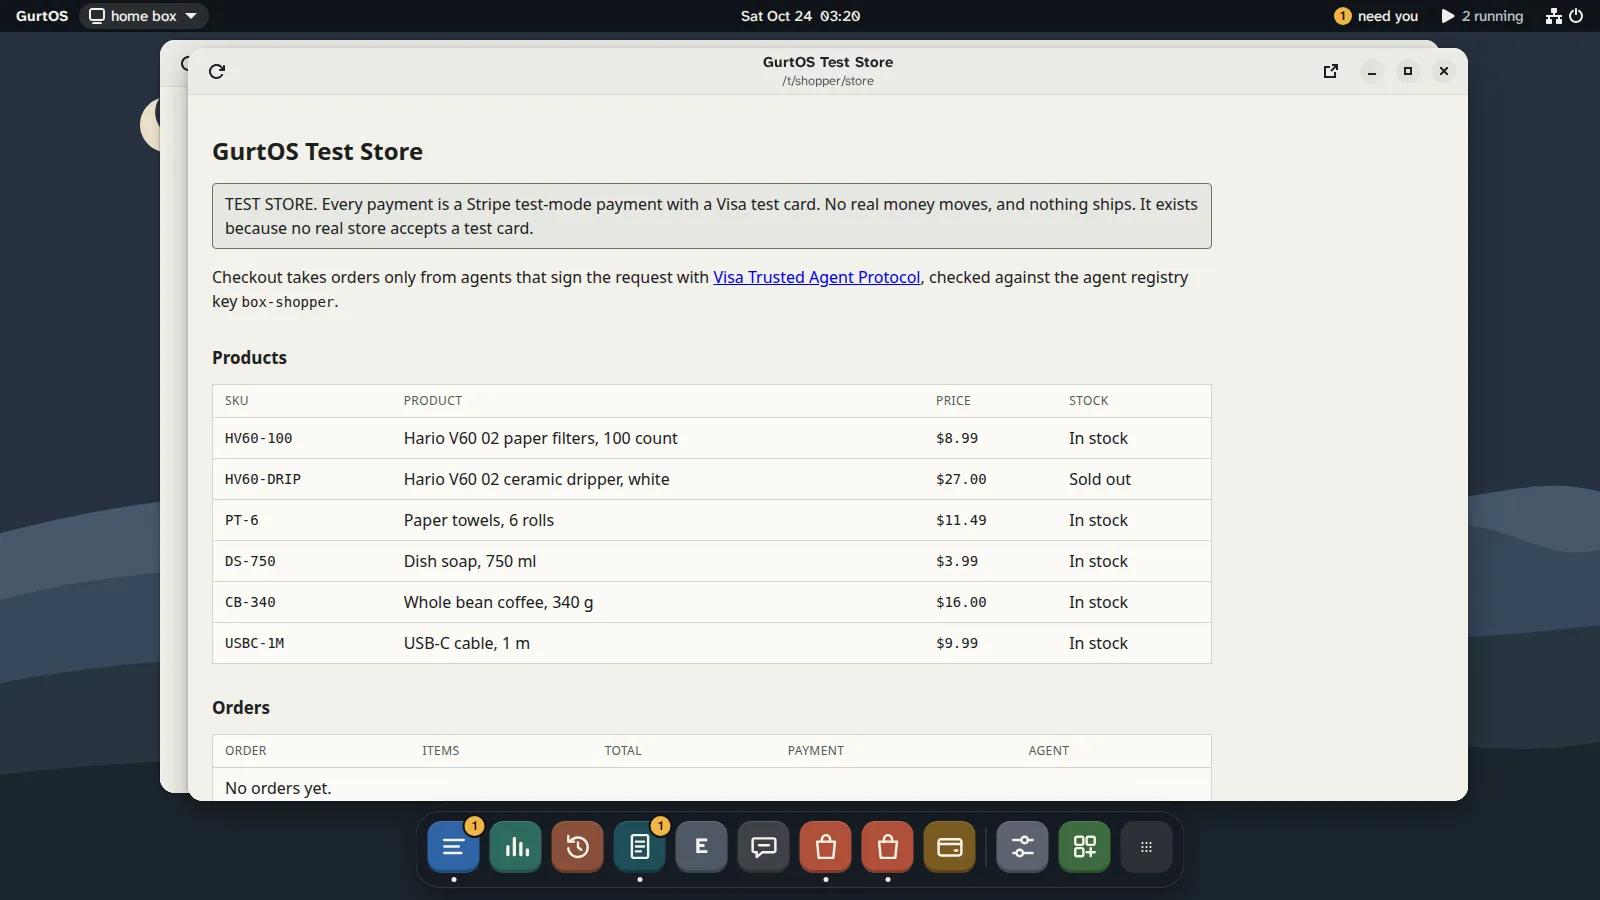Open the blue text-lines app in dock

click(x=454, y=847)
